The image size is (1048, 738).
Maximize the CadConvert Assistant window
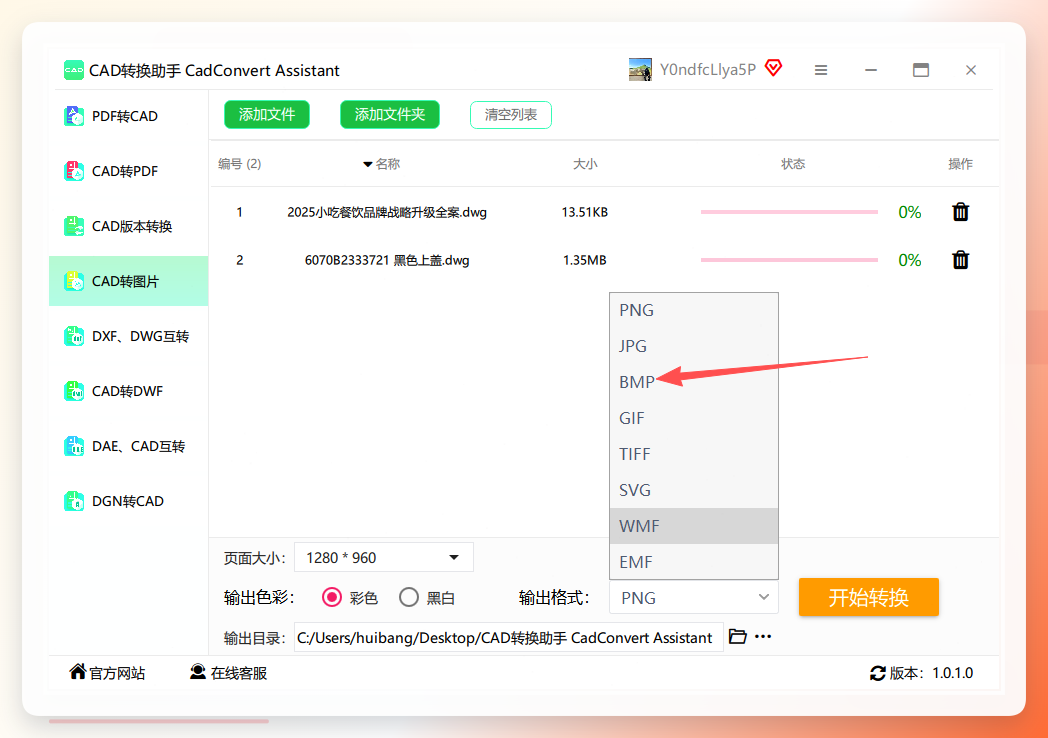coord(921,70)
